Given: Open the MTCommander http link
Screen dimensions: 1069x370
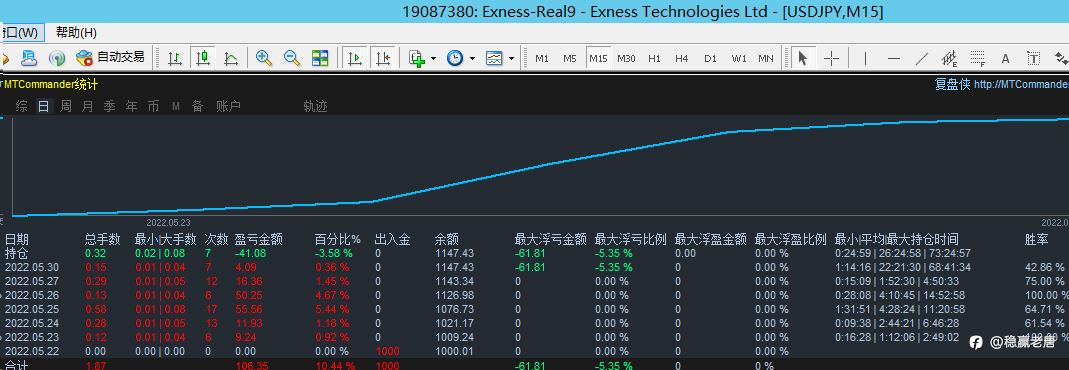Looking at the screenshot, I should (1021, 85).
